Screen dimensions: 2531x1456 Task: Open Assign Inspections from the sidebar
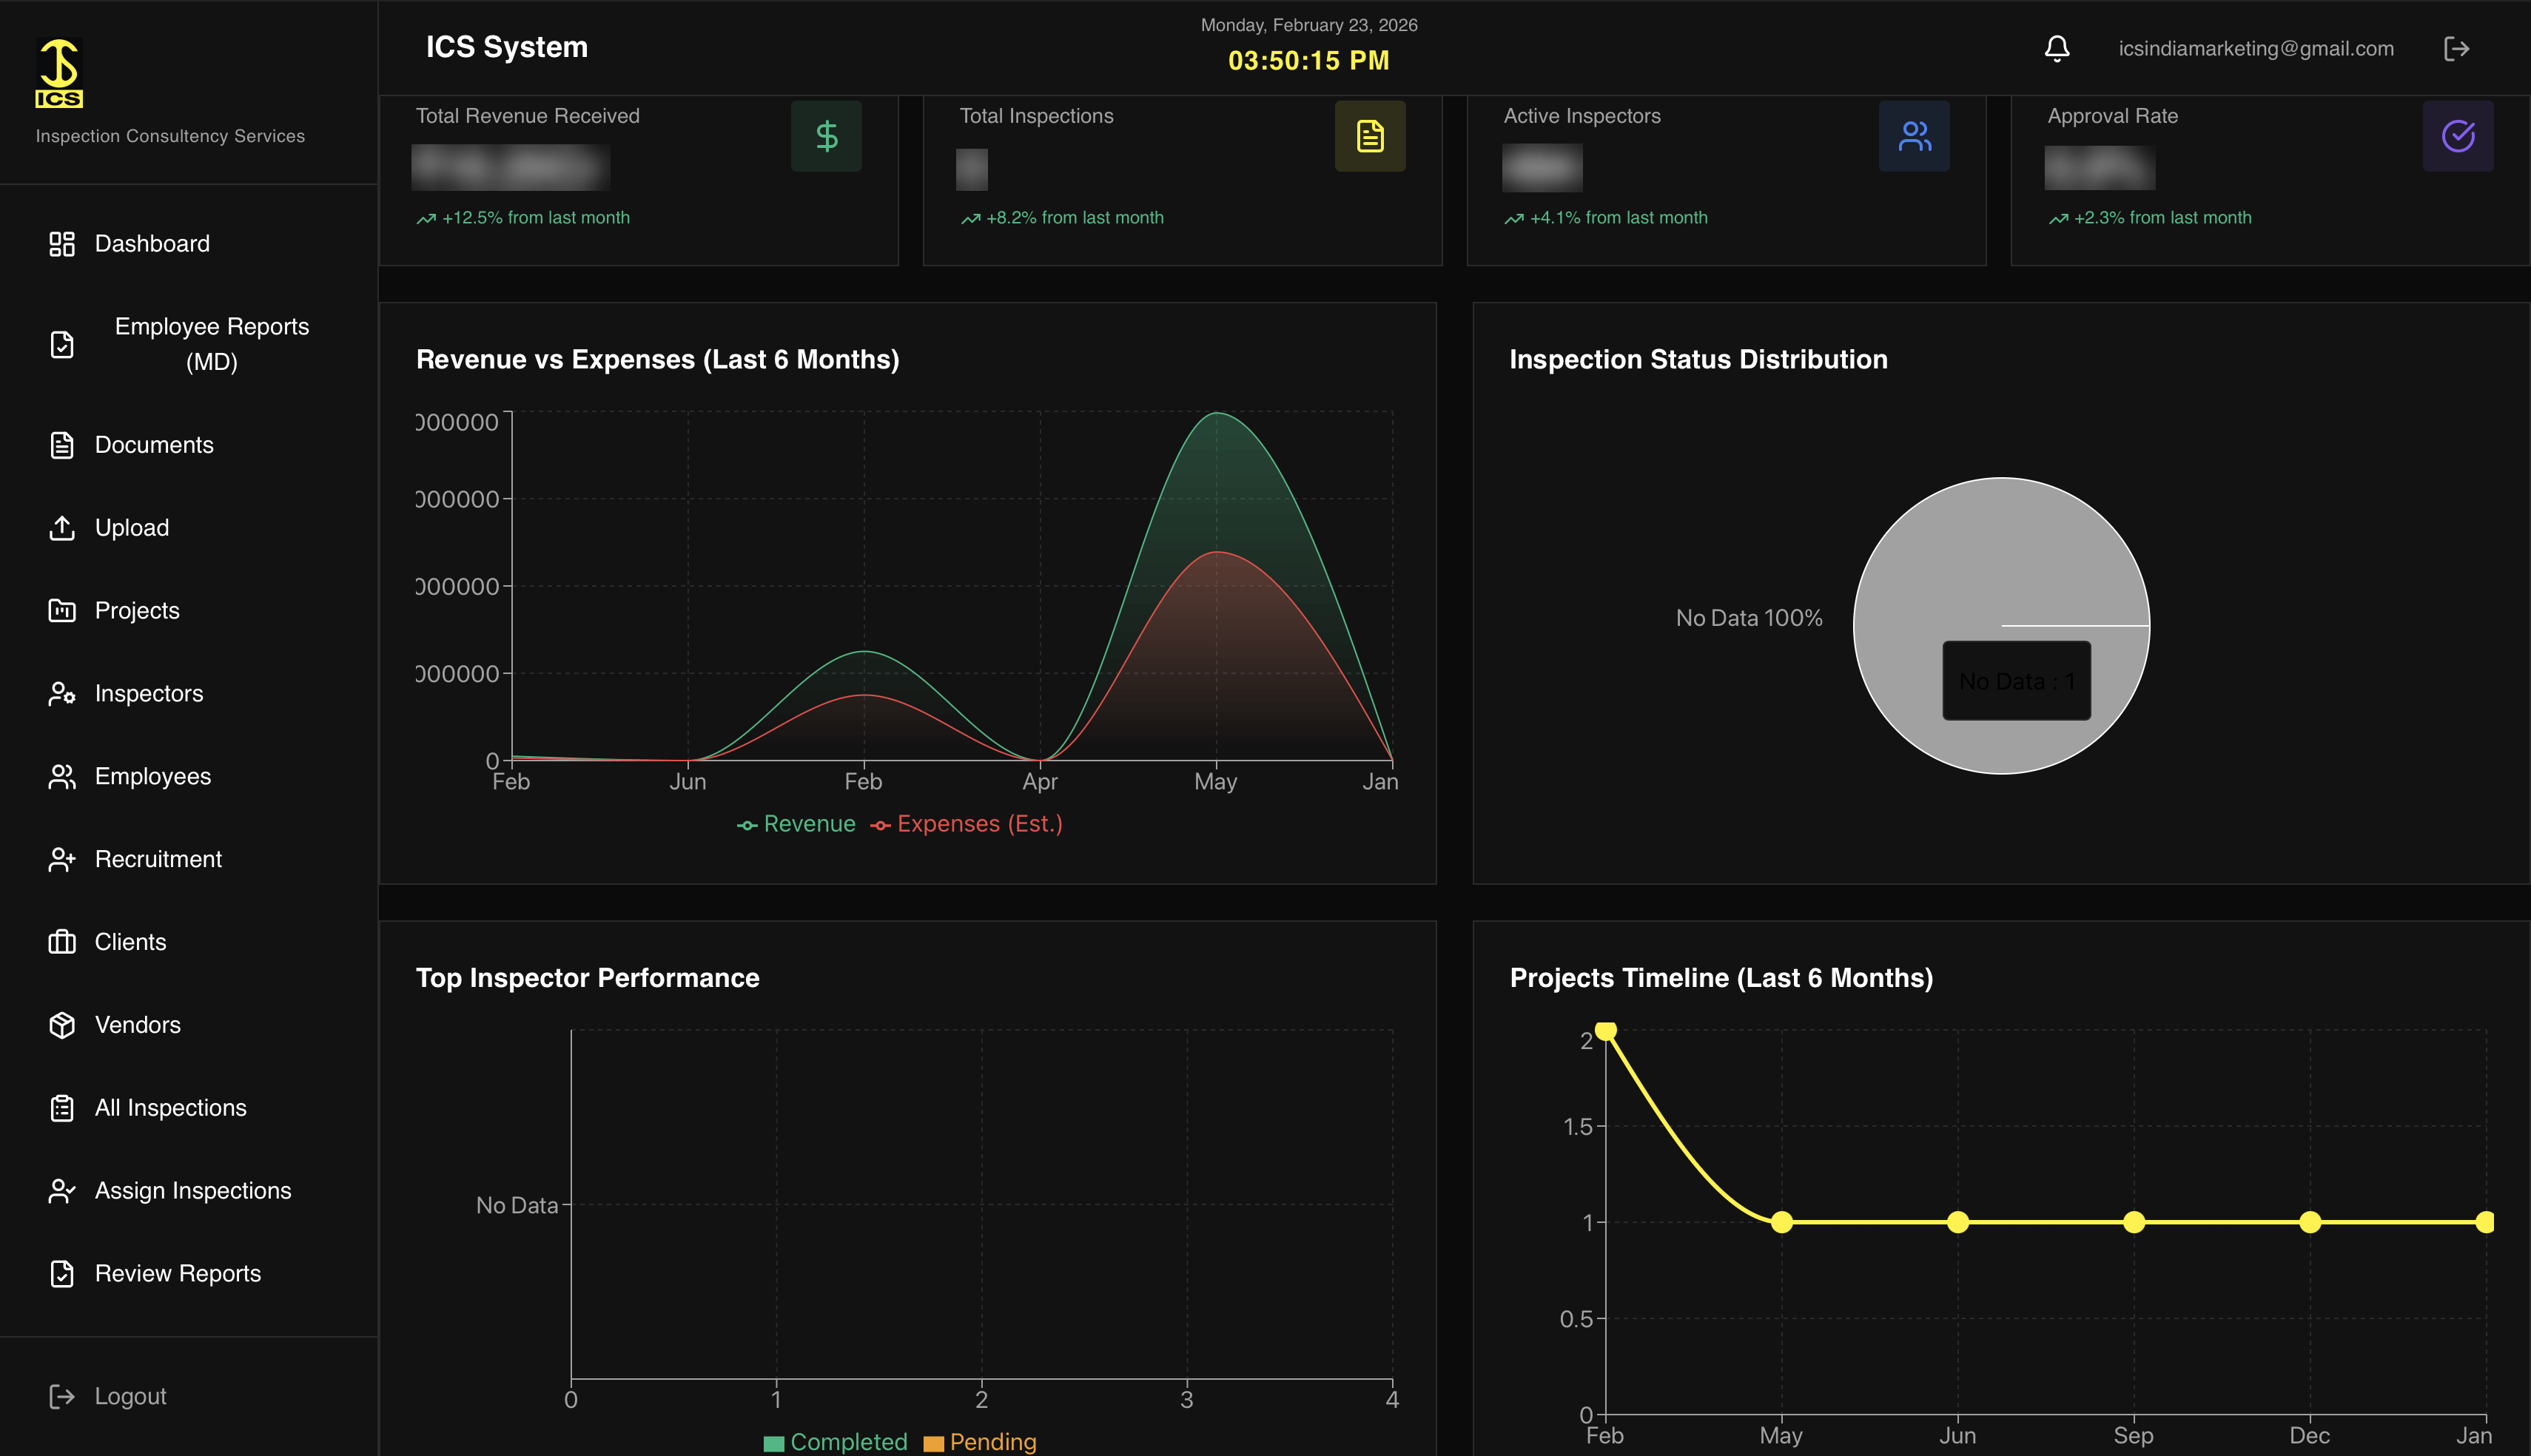pyautogui.click(x=192, y=1190)
